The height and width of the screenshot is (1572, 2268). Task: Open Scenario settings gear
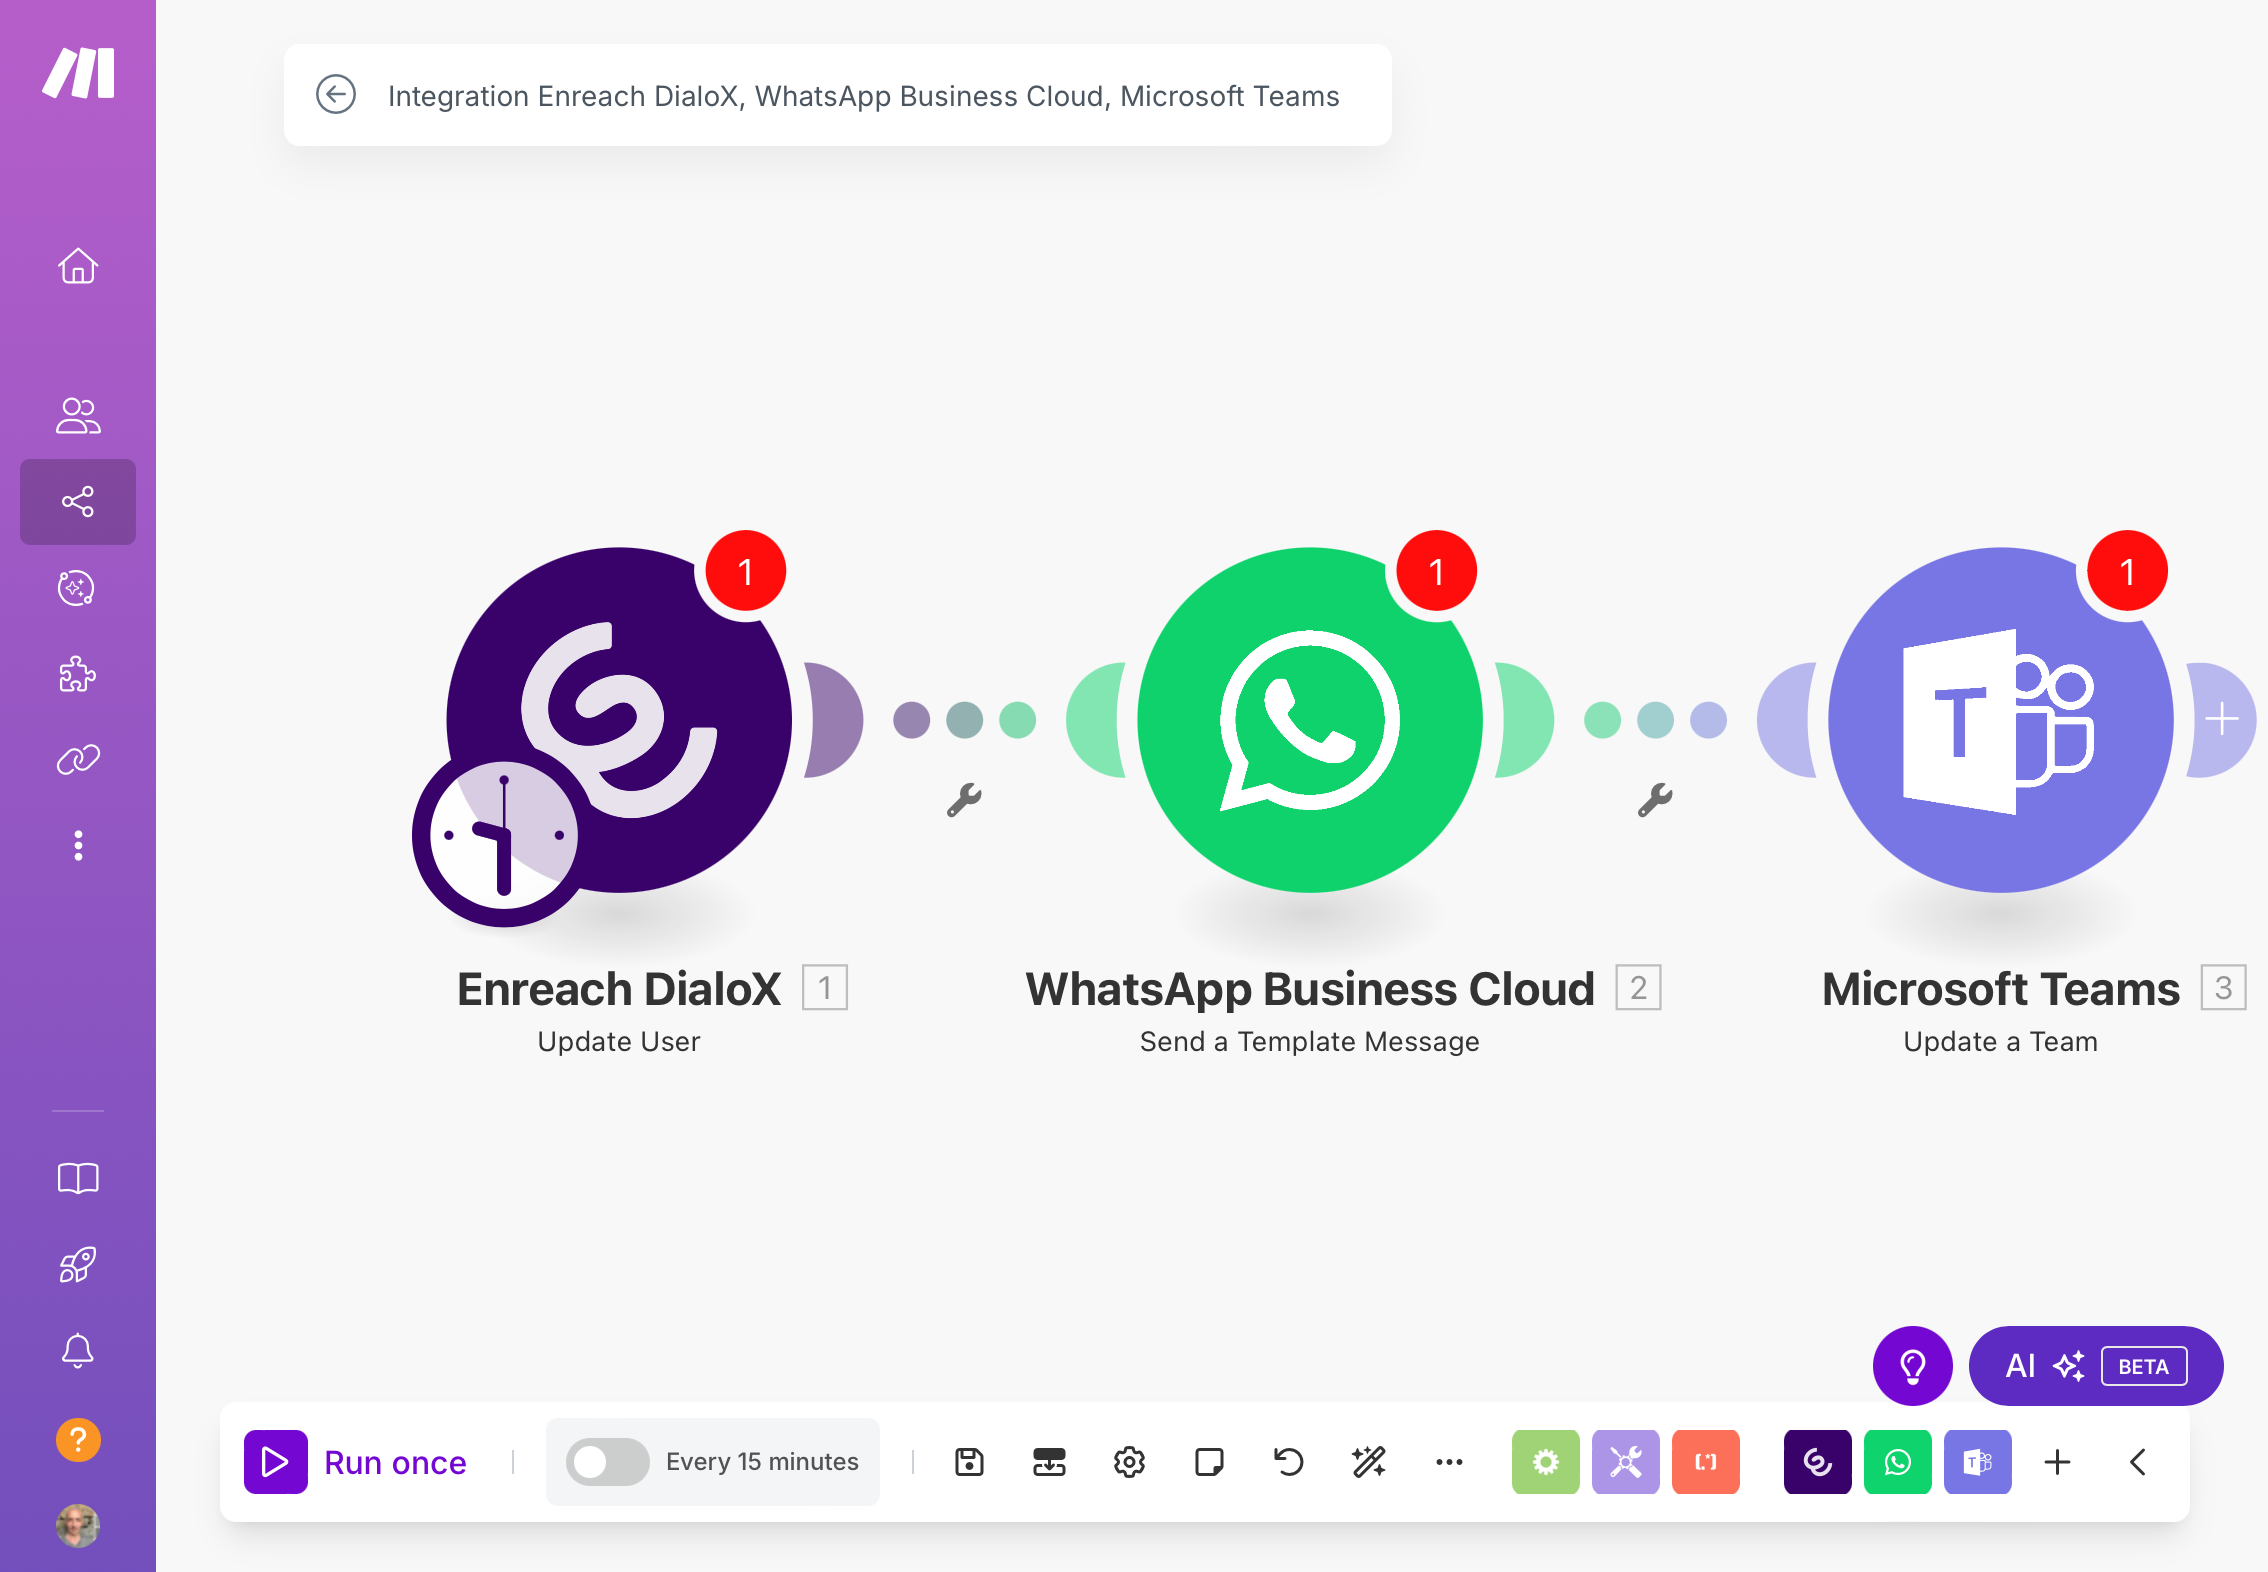[x=1129, y=1462]
